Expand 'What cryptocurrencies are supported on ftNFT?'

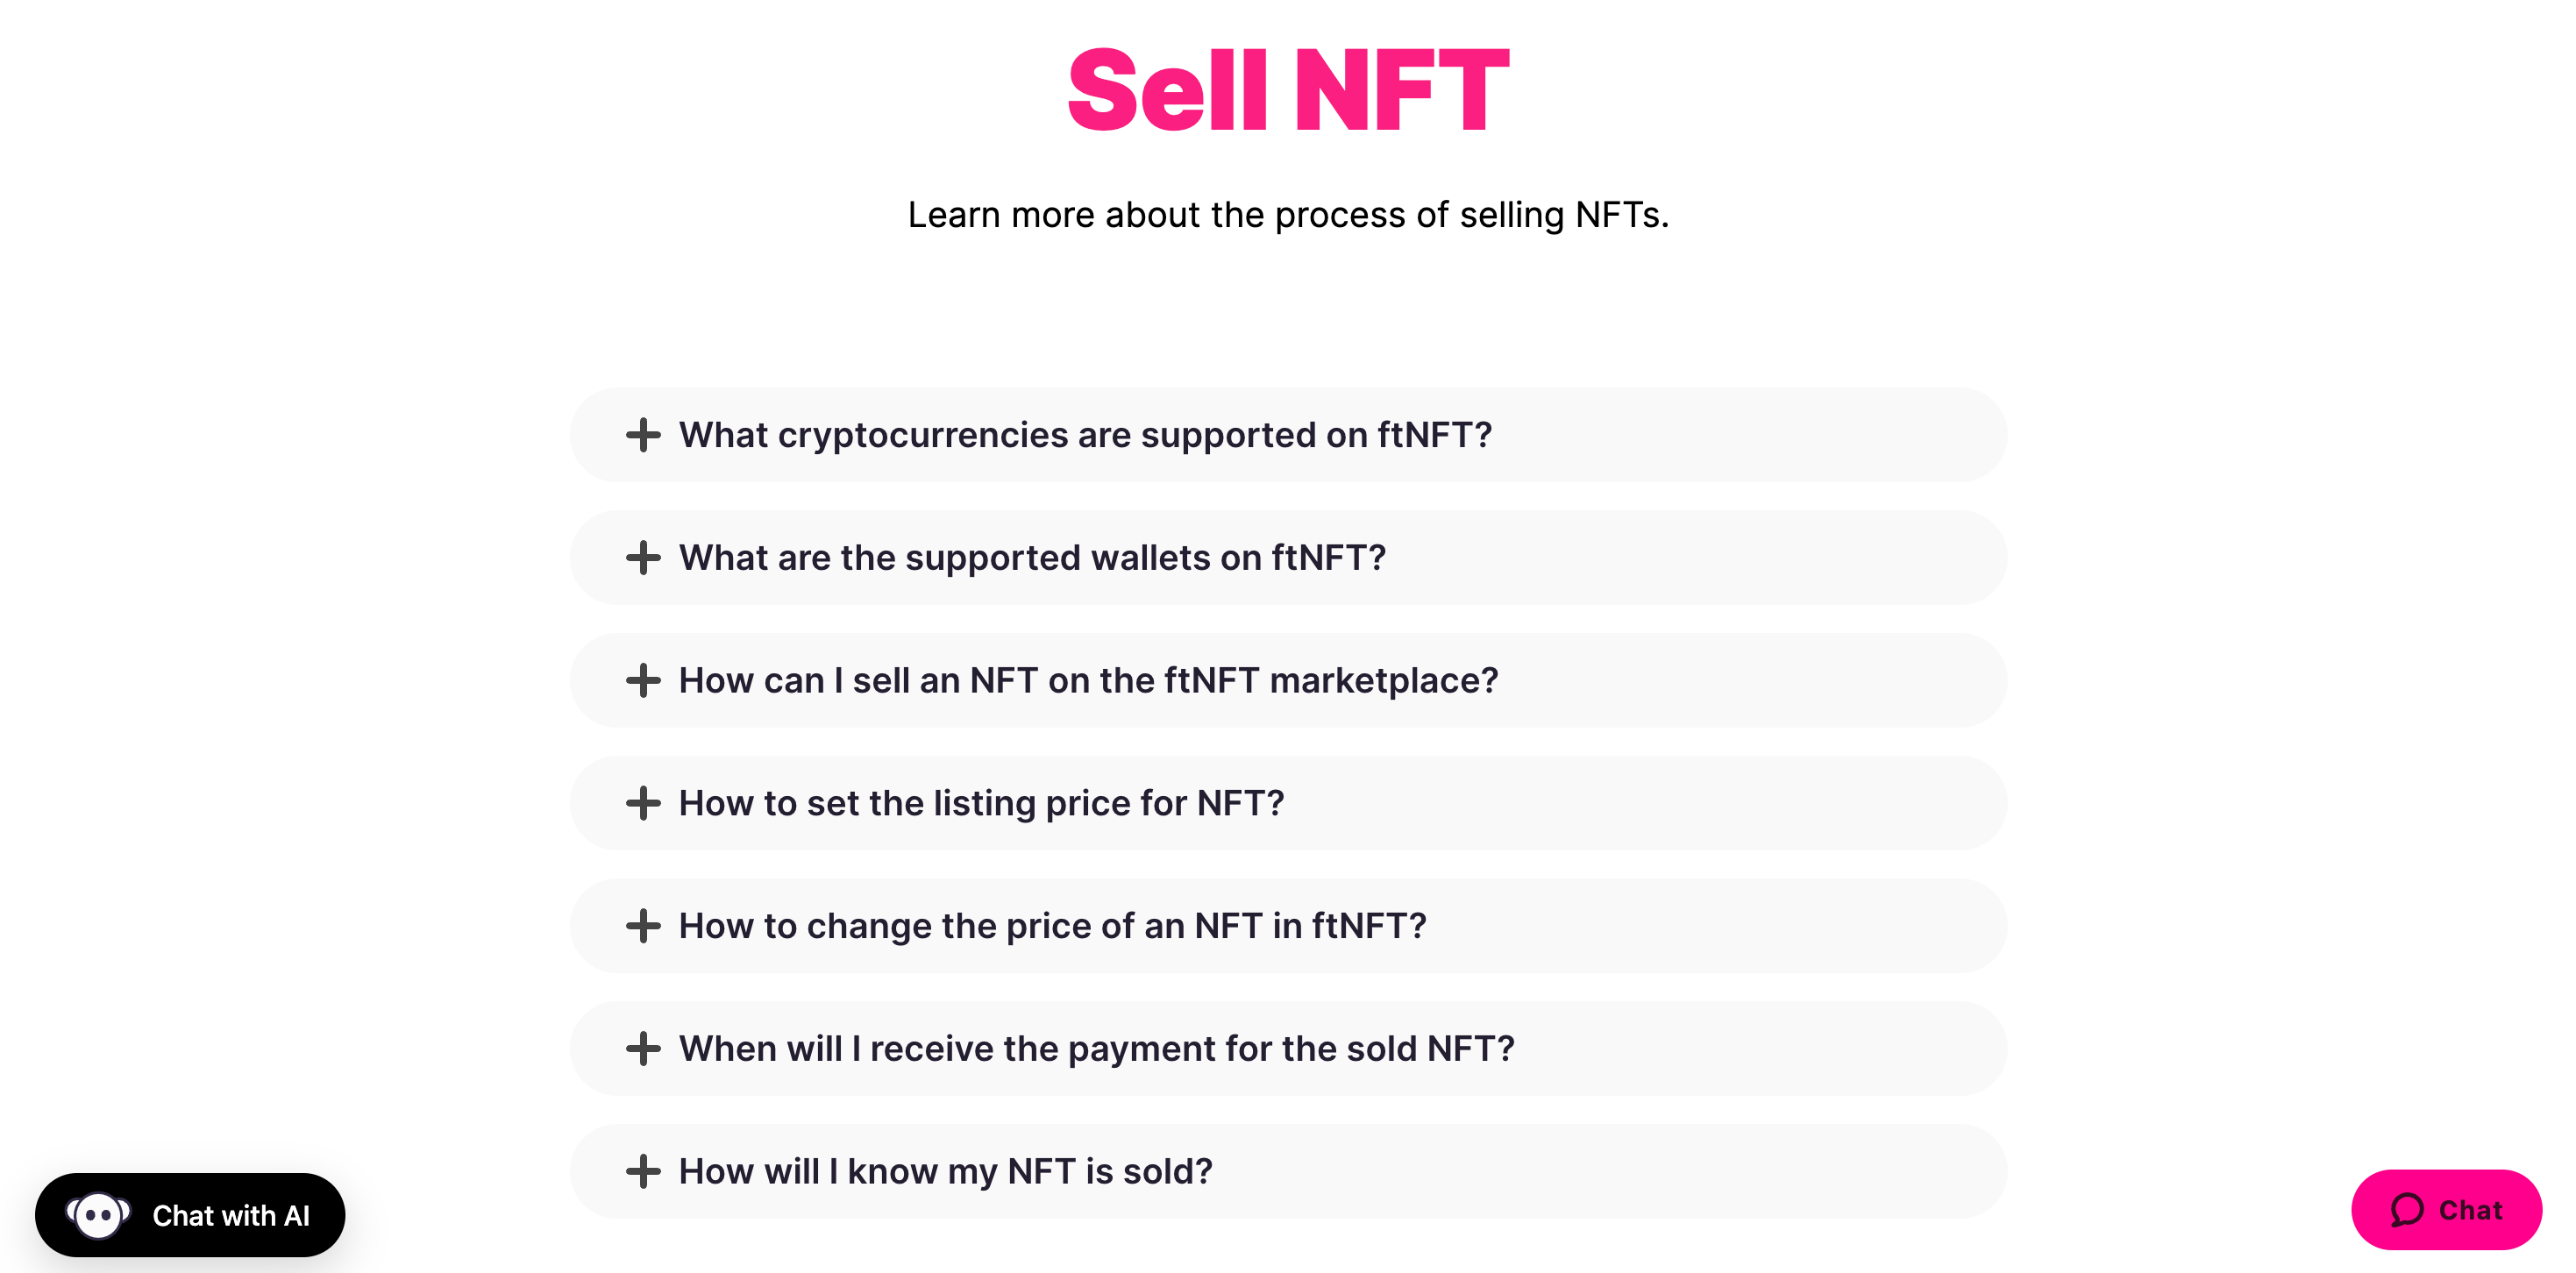pos(1086,435)
